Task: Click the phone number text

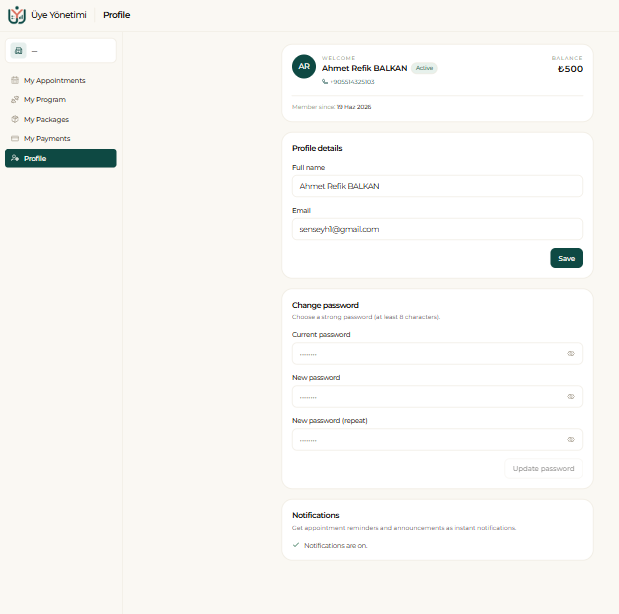Action: [353, 82]
